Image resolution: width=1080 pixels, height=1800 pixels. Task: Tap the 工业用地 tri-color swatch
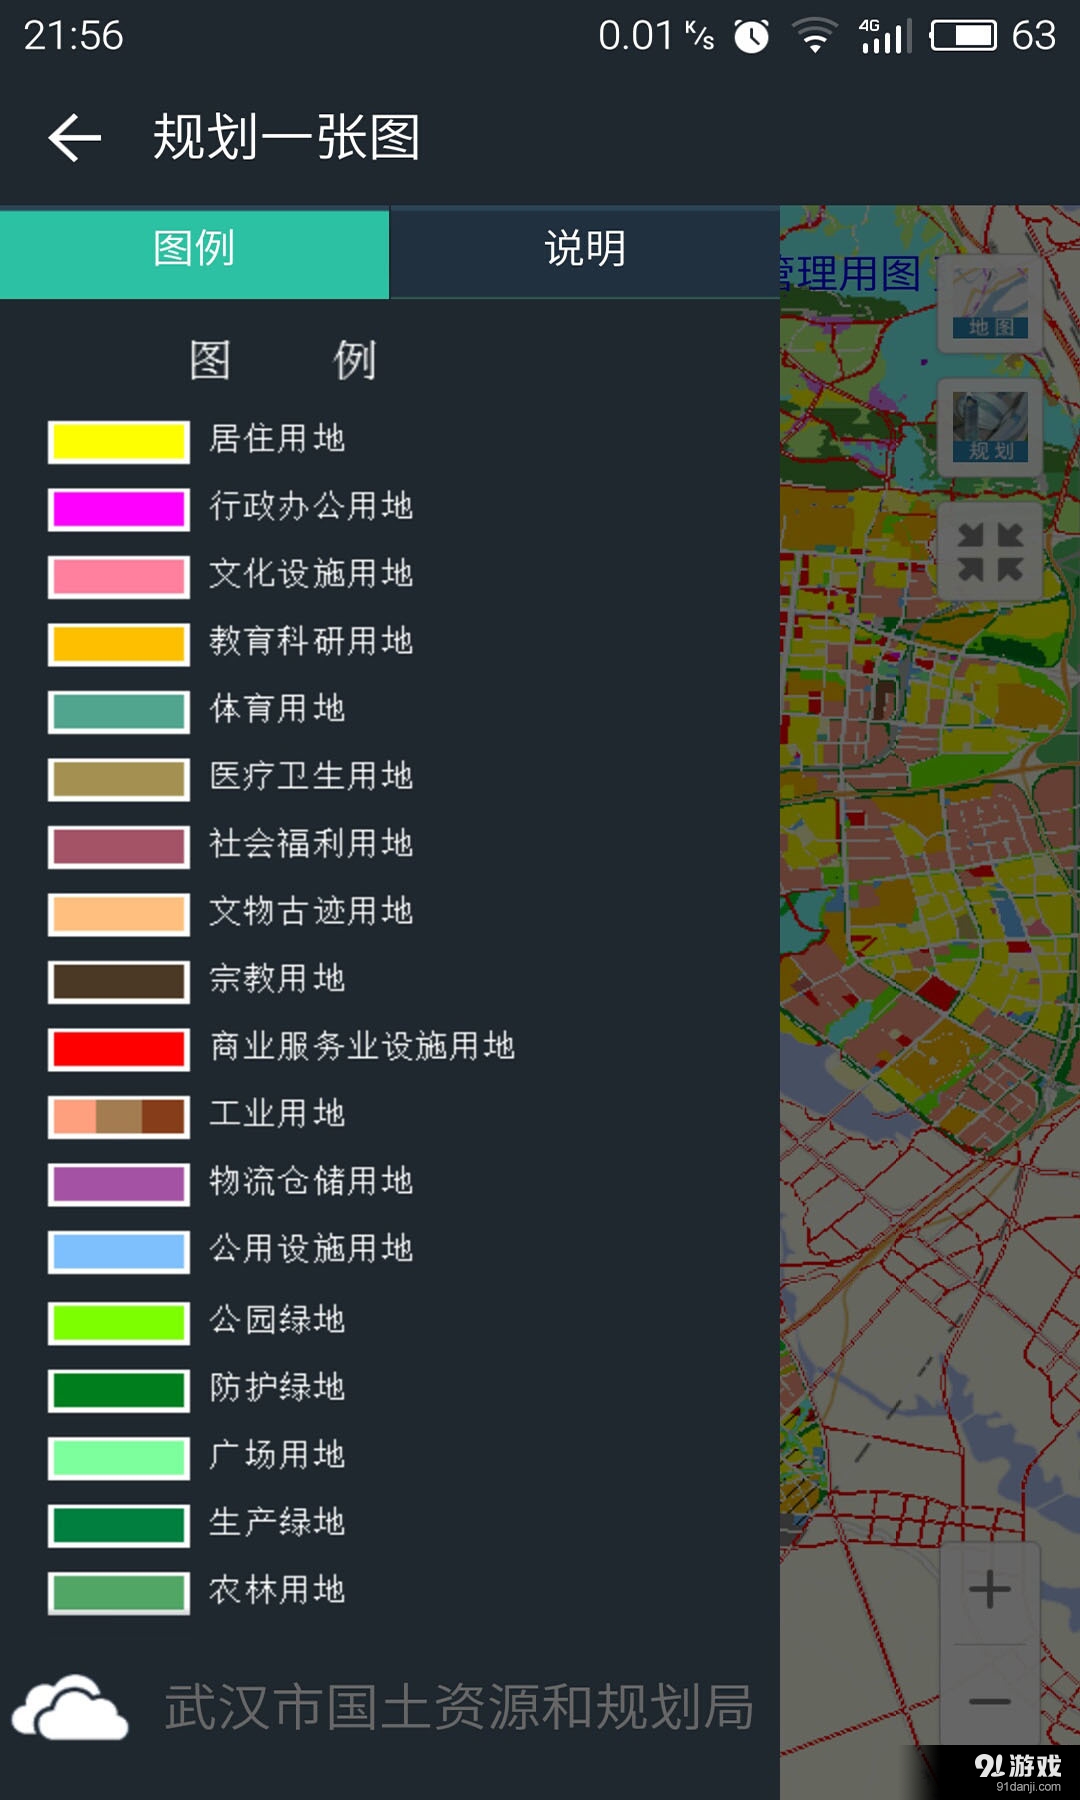pos(119,1116)
